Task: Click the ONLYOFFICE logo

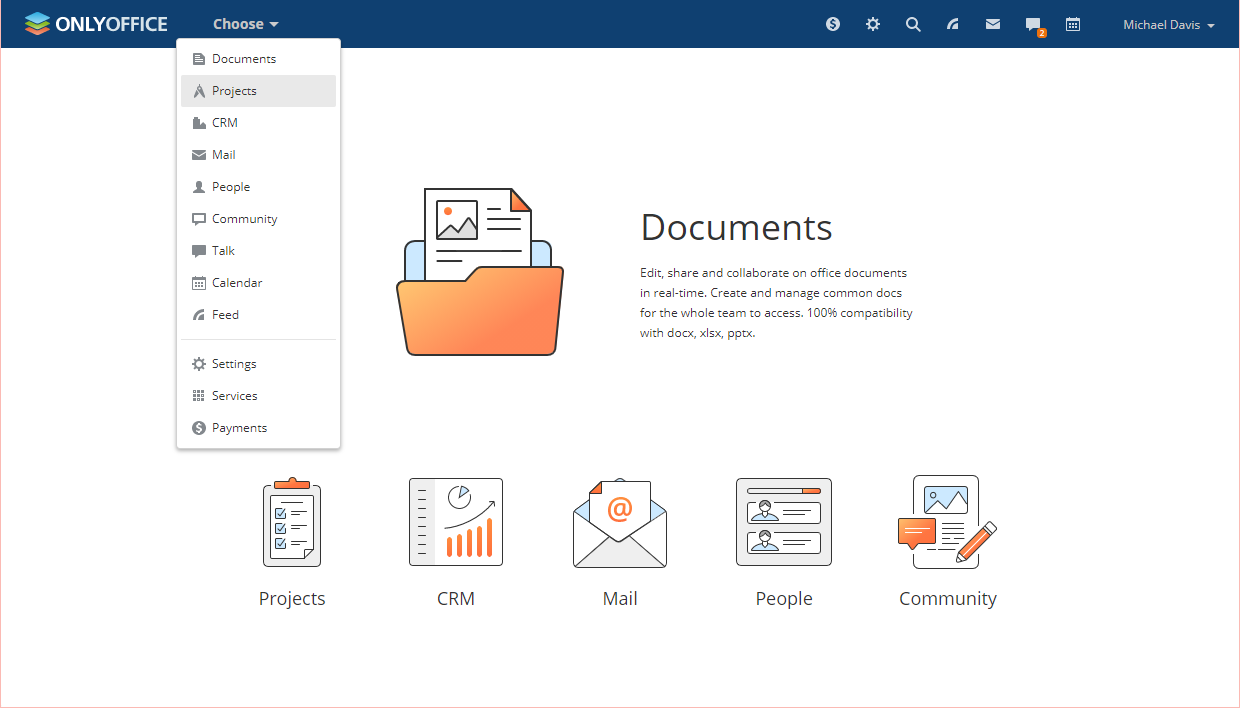Action: [x=96, y=24]
